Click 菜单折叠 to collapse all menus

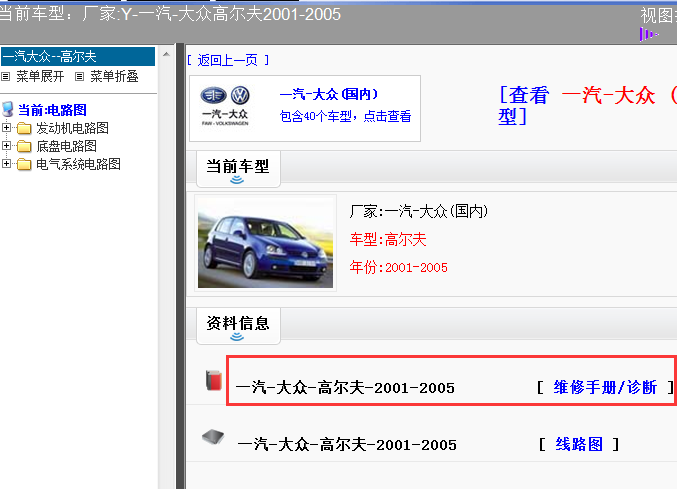point(114,77)
